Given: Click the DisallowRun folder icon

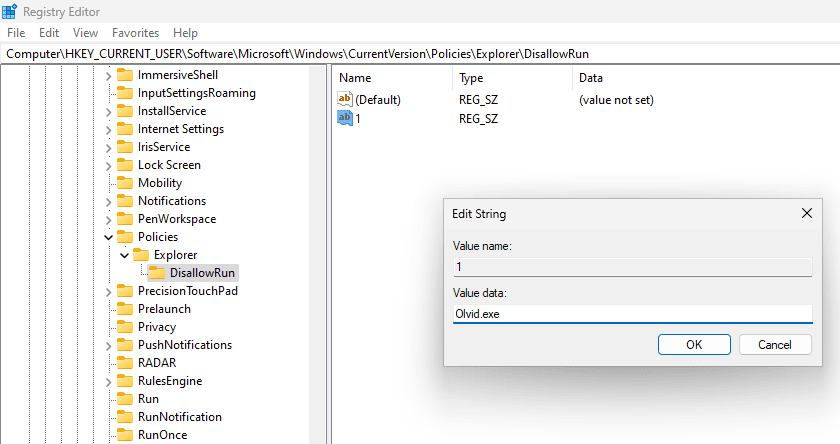Looking at the screenshot, I should [157, 273].
